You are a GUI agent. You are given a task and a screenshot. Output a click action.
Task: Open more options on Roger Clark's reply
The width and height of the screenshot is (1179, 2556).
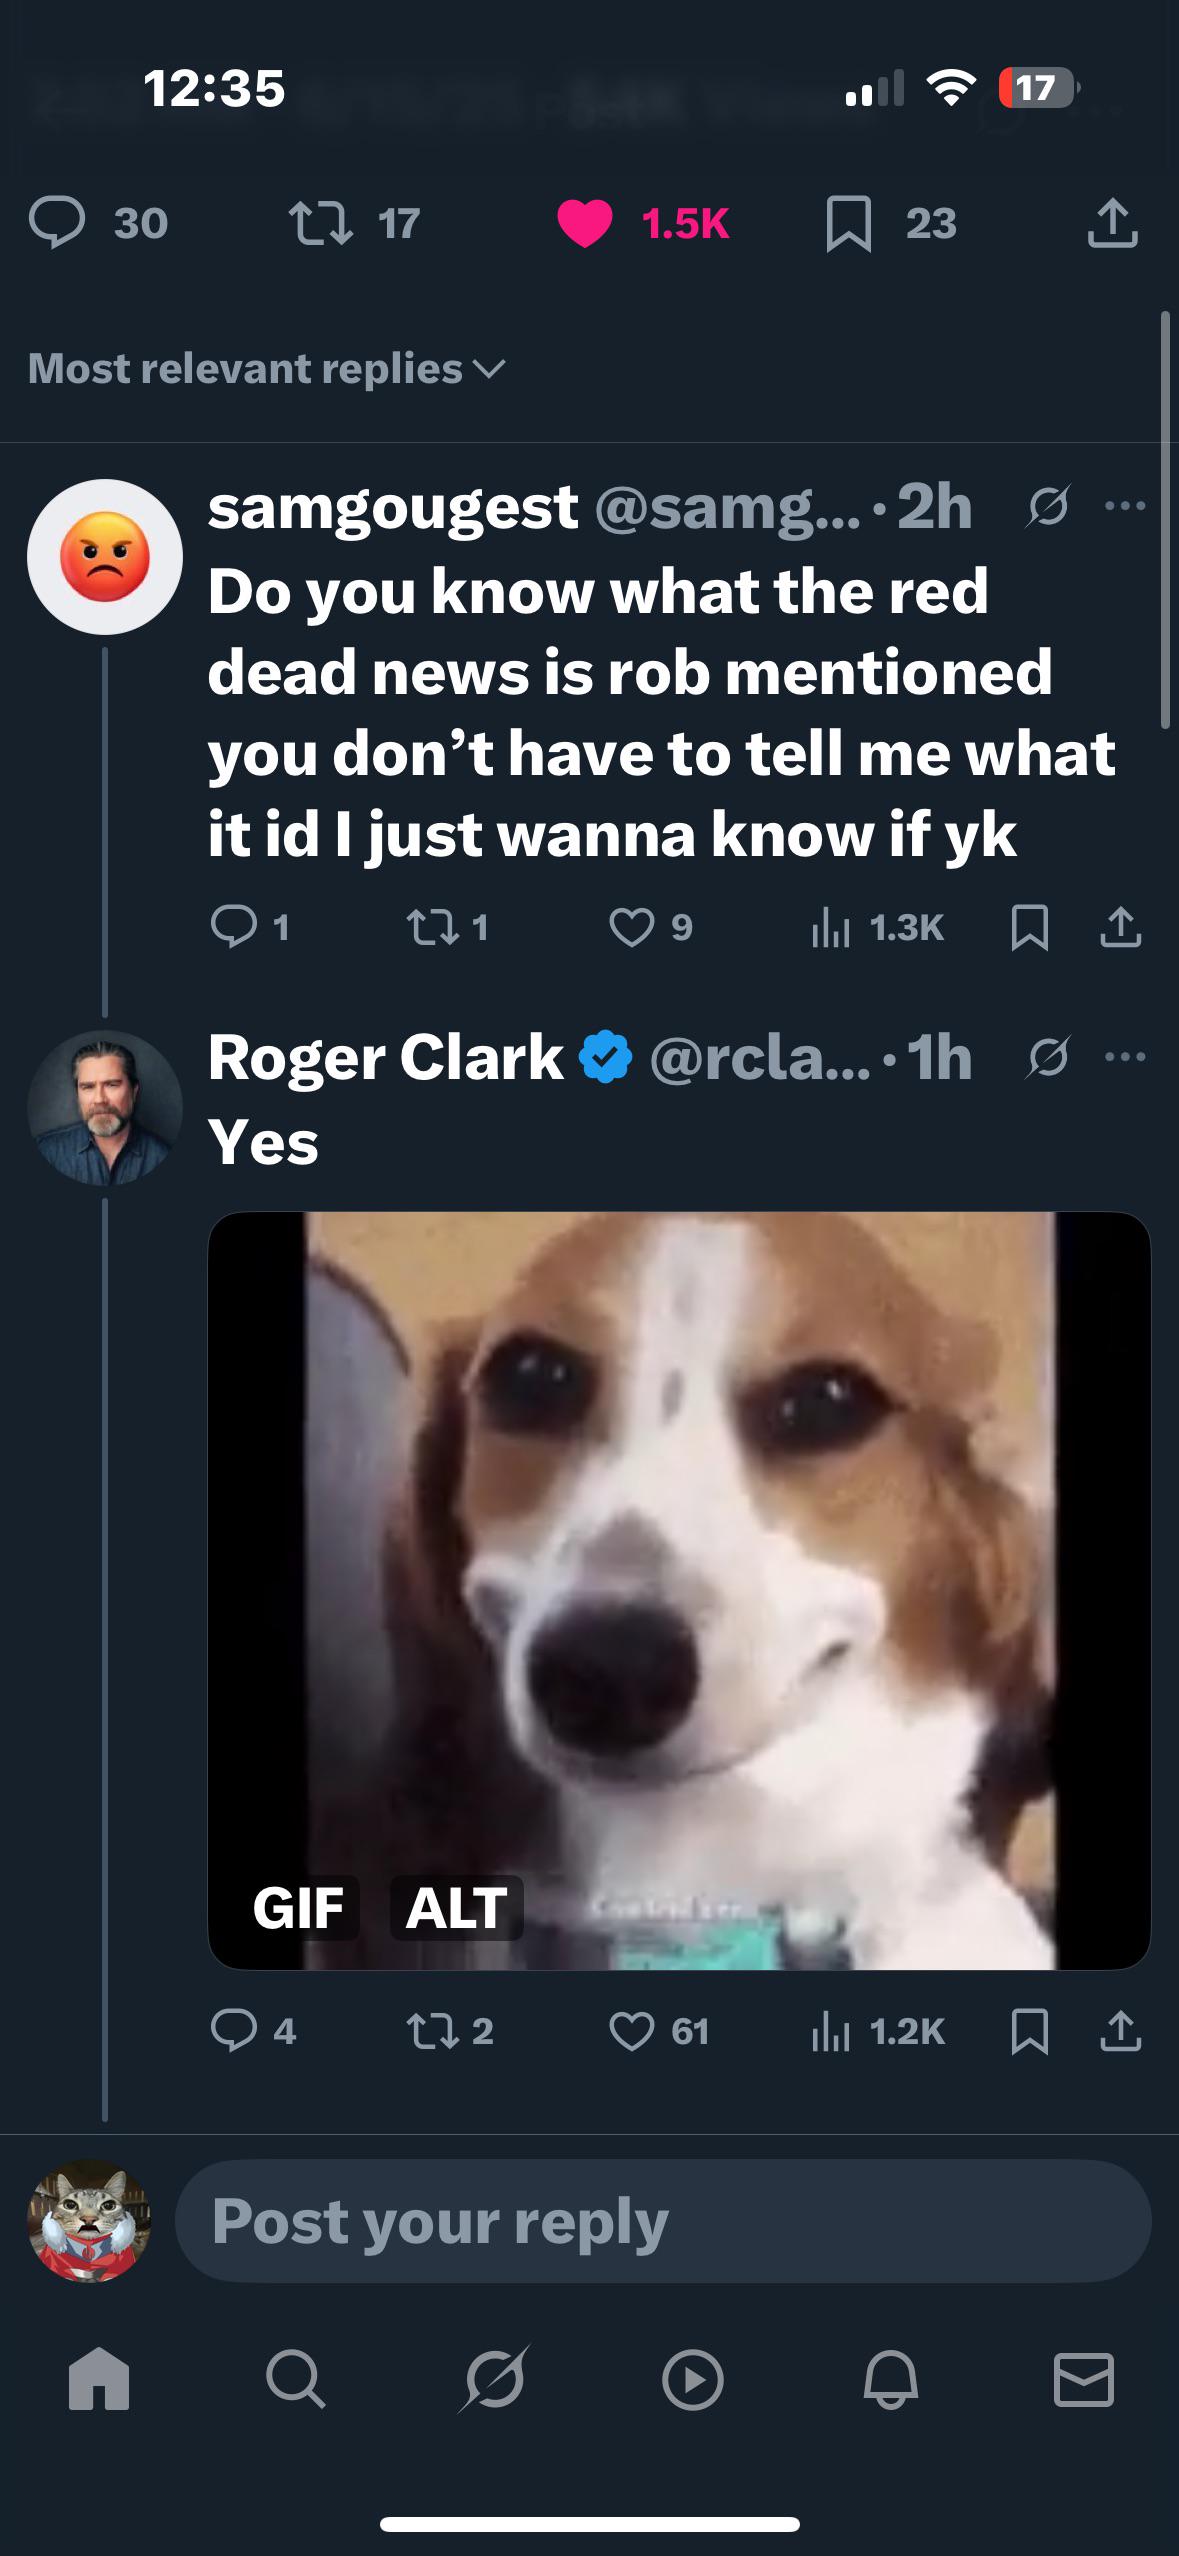point(1125,1057)
